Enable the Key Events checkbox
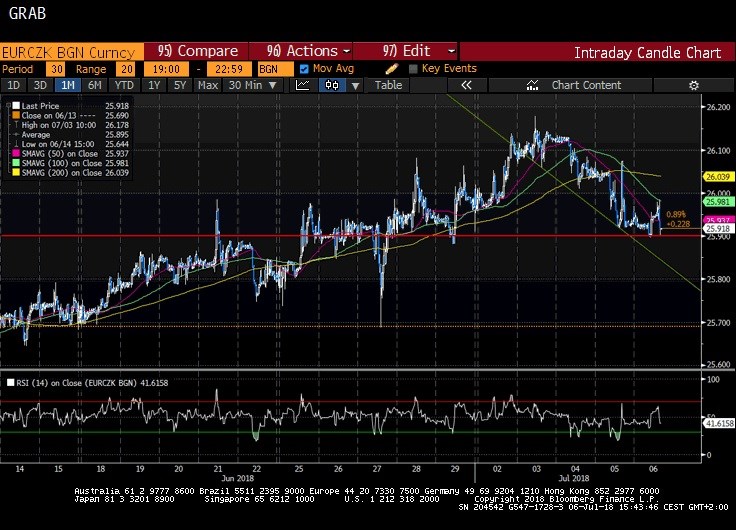Image resolution: width=736 pixels, height=530 pixels. click(x=413, y=69)
